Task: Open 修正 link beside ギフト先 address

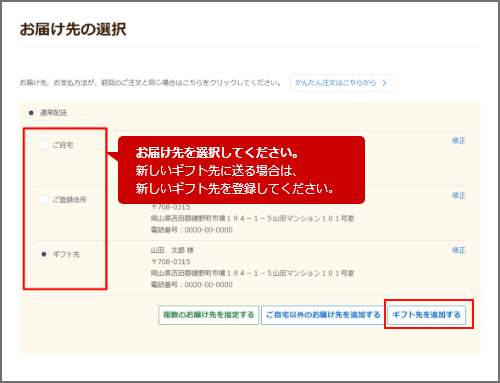Action: tap(458, 250)
